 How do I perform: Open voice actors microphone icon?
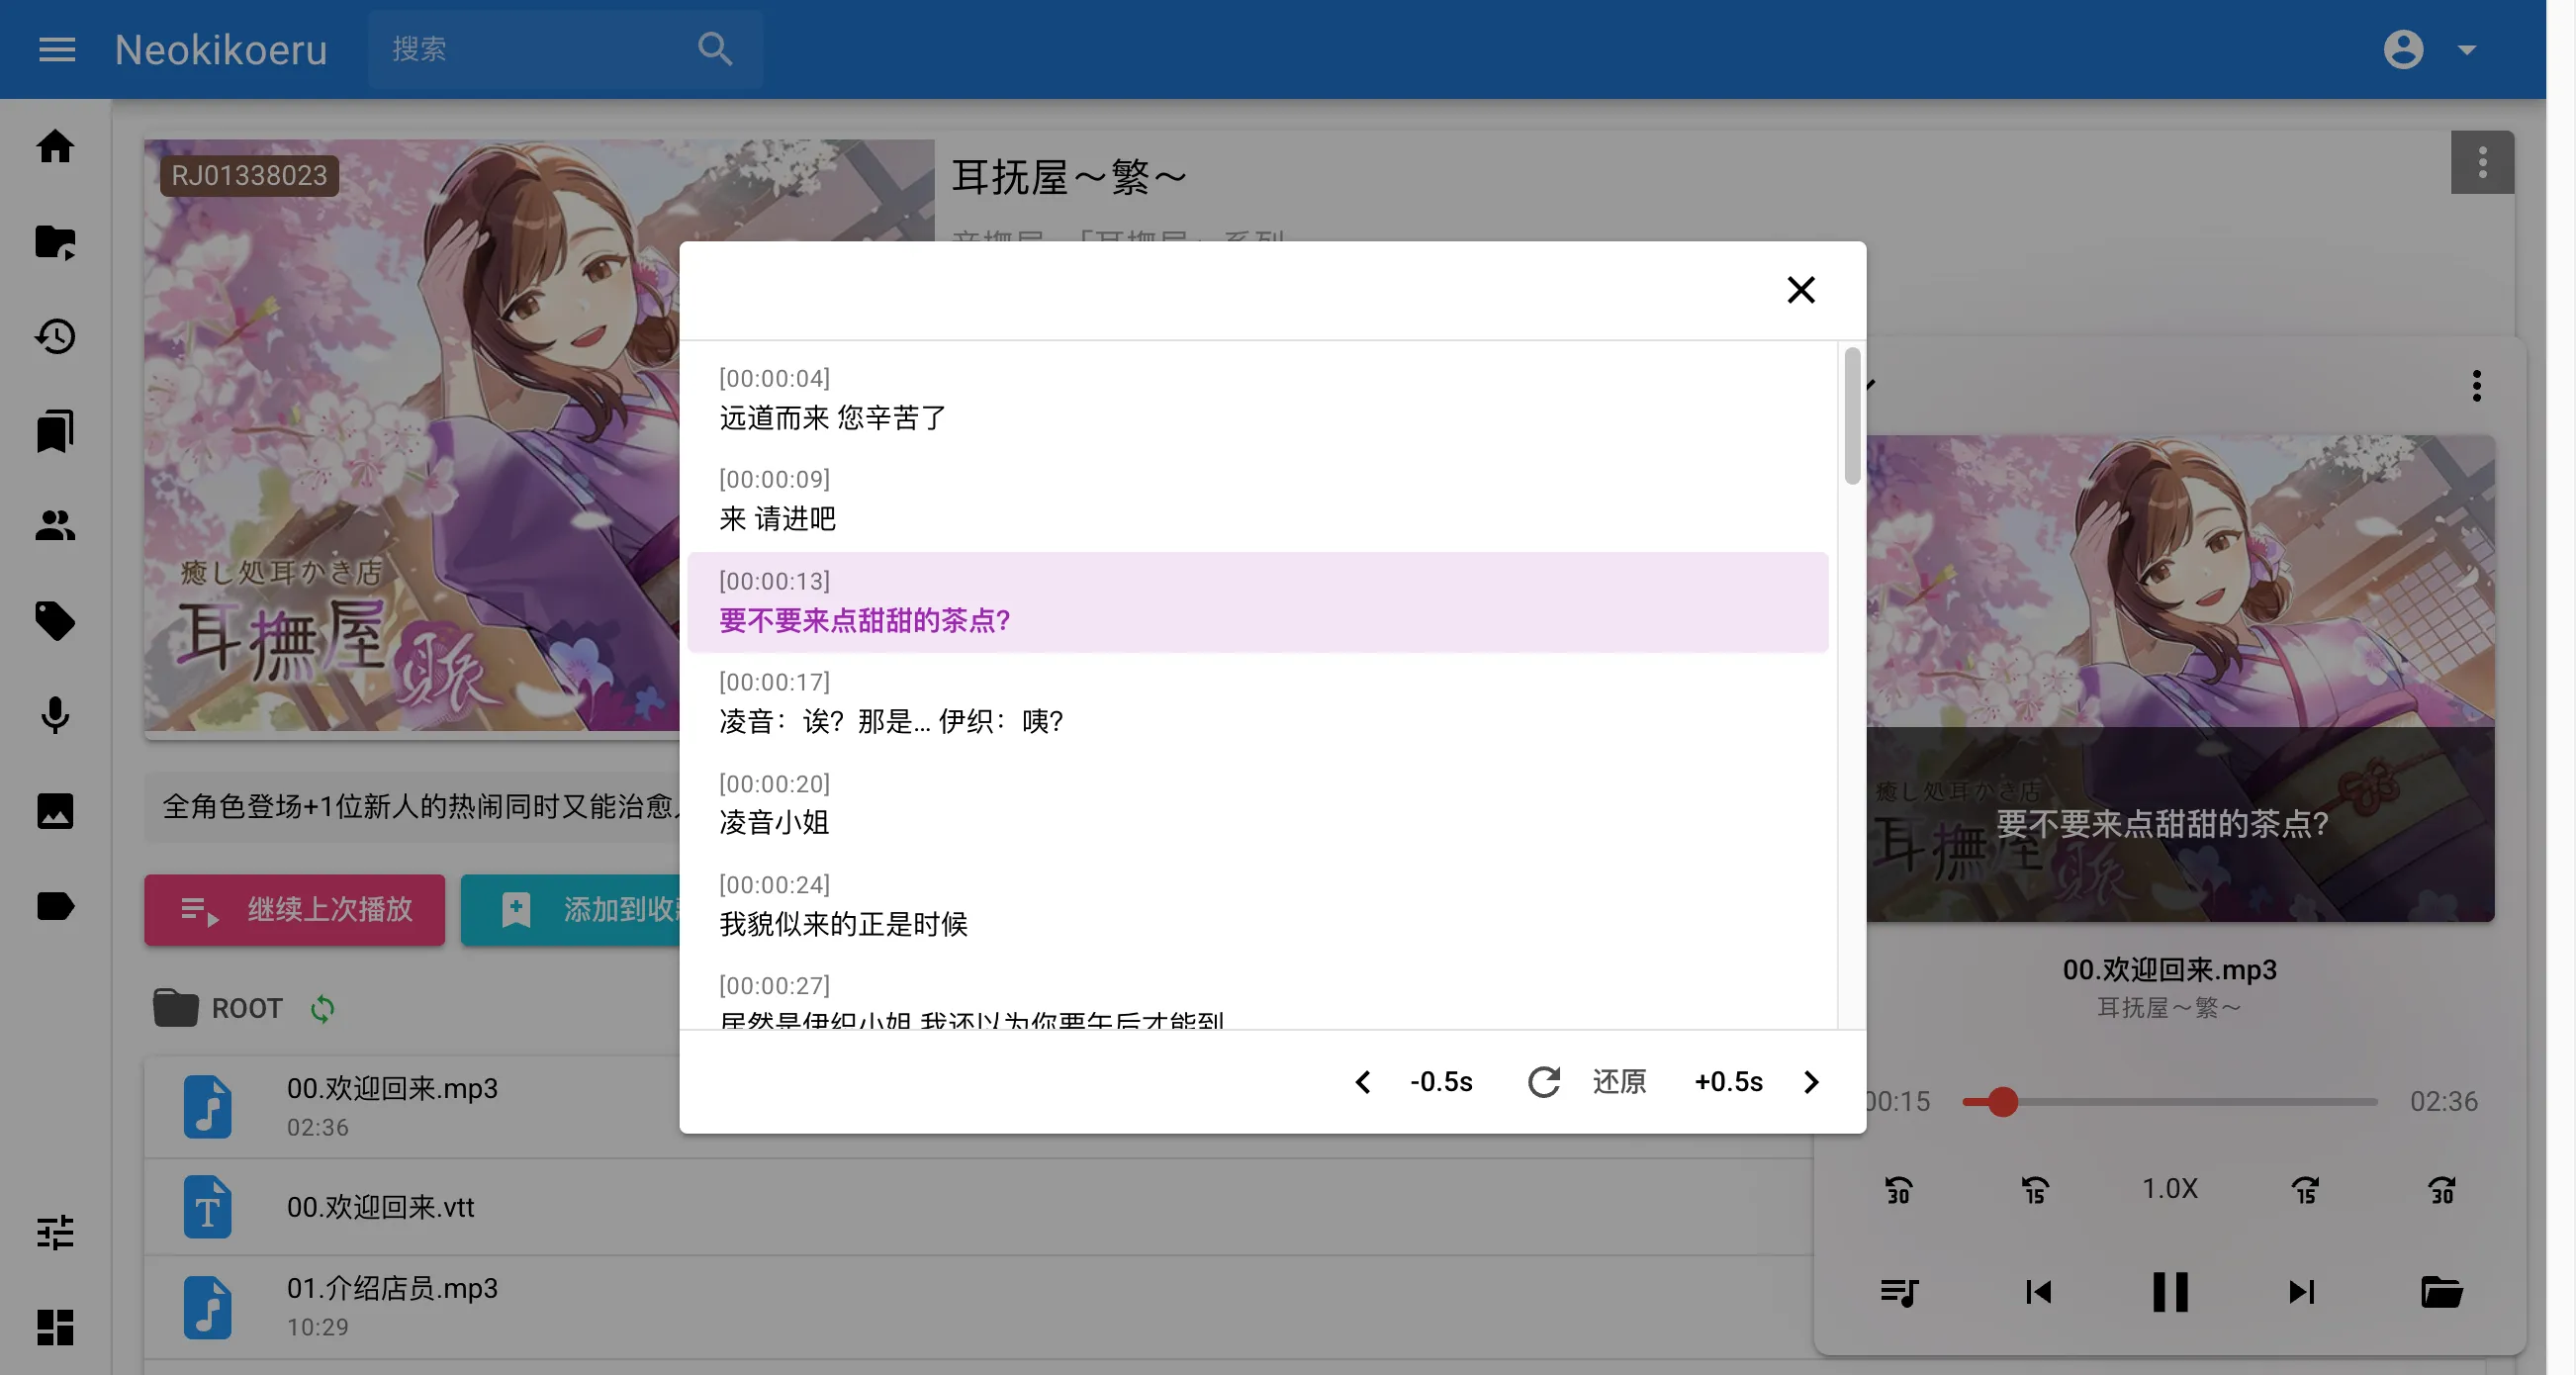55,715
